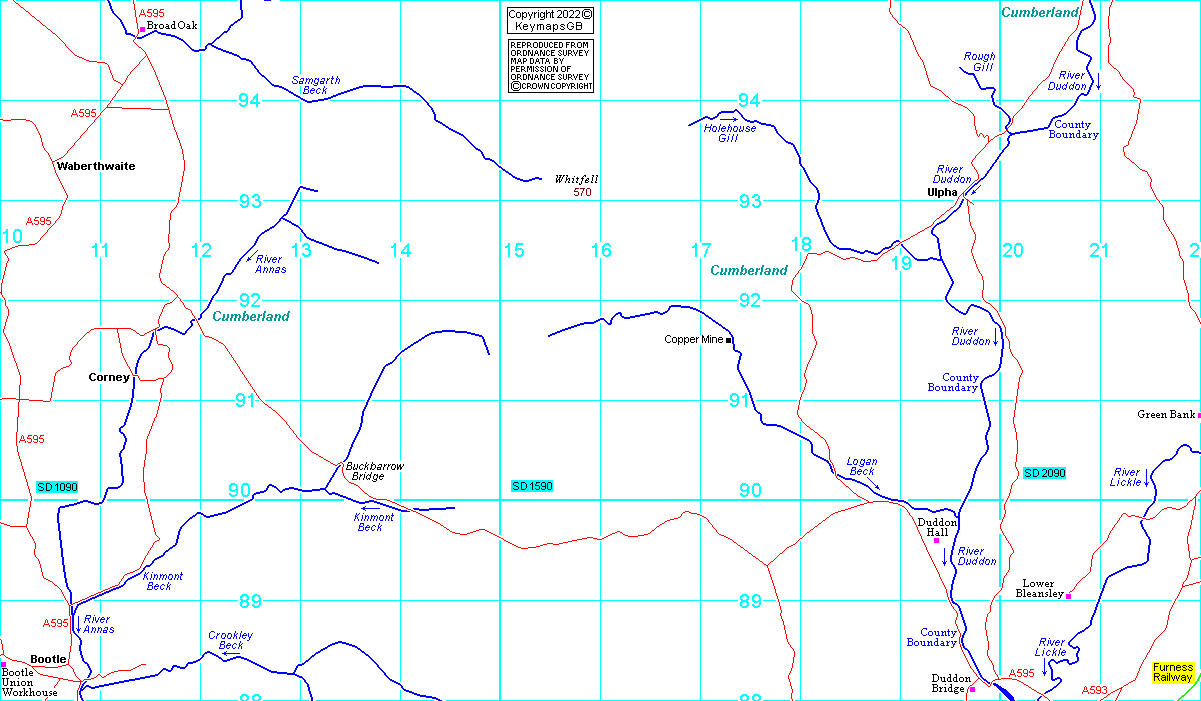The image size is (1201, 701).
Task: Open the SD2090 grid reference tile
Action: pos(1045,472)
